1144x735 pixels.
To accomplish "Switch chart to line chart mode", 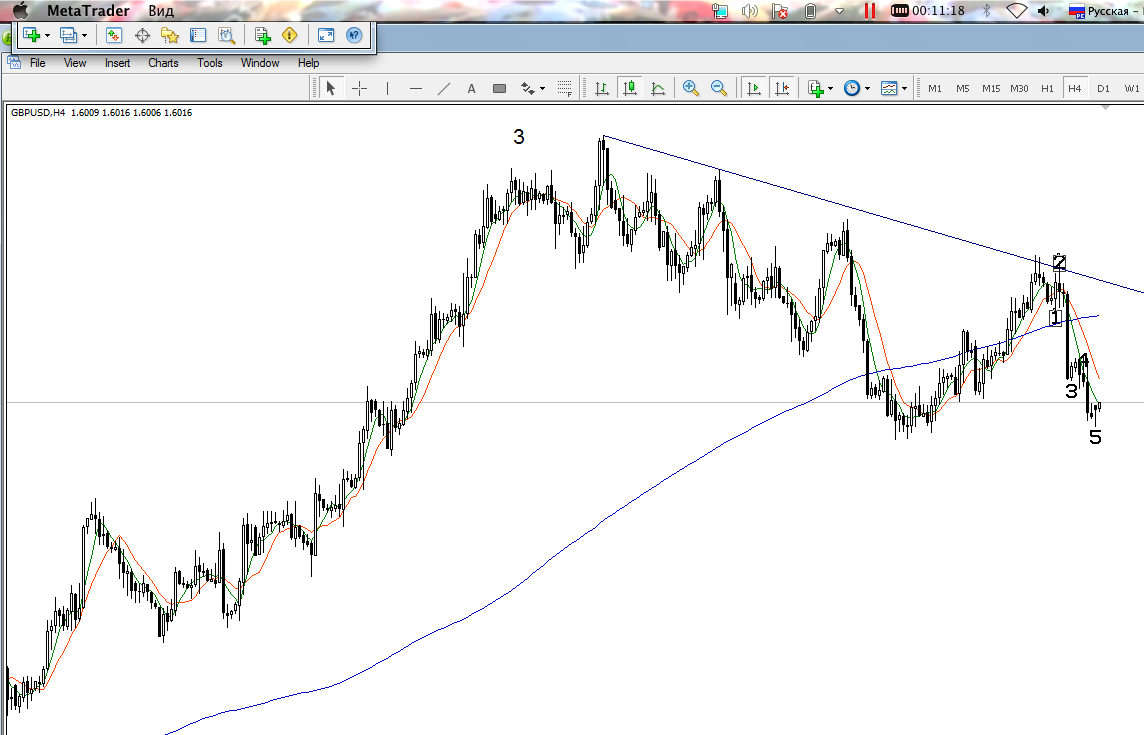I will coord(658,88).
